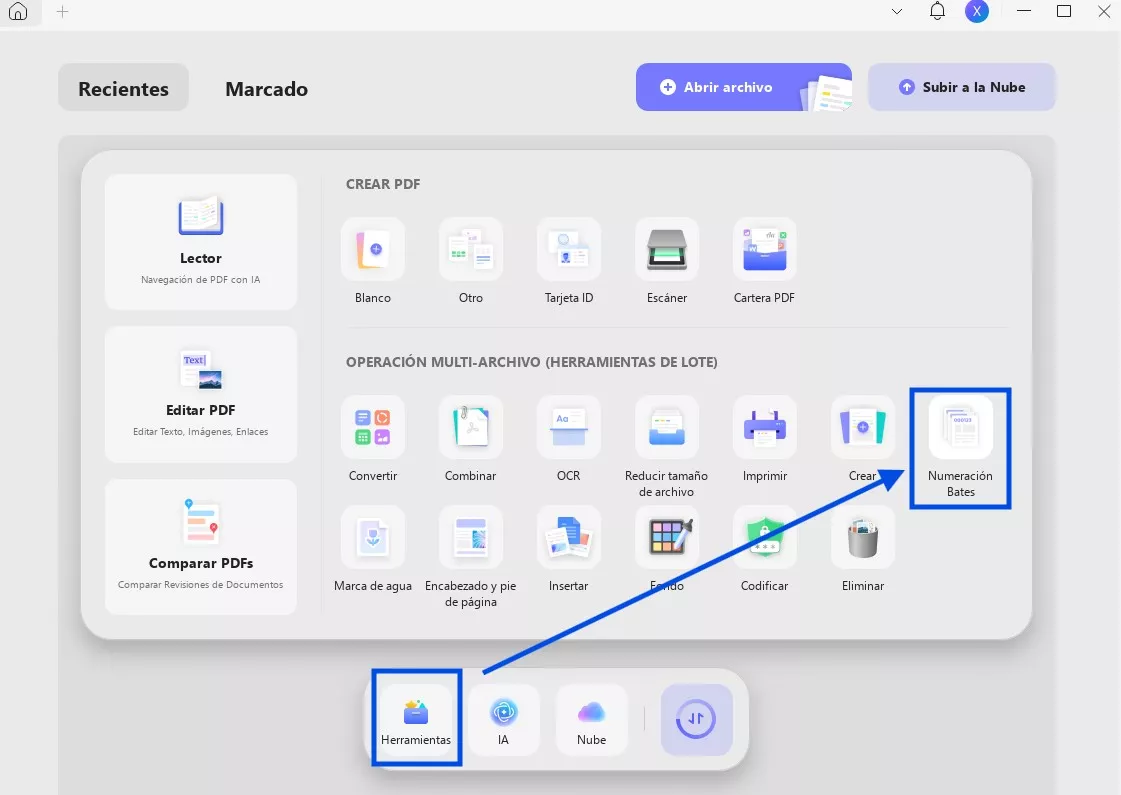Open the Comparar PDFs card
This screenshot has height=795, width=1121.
pos(200,547)
